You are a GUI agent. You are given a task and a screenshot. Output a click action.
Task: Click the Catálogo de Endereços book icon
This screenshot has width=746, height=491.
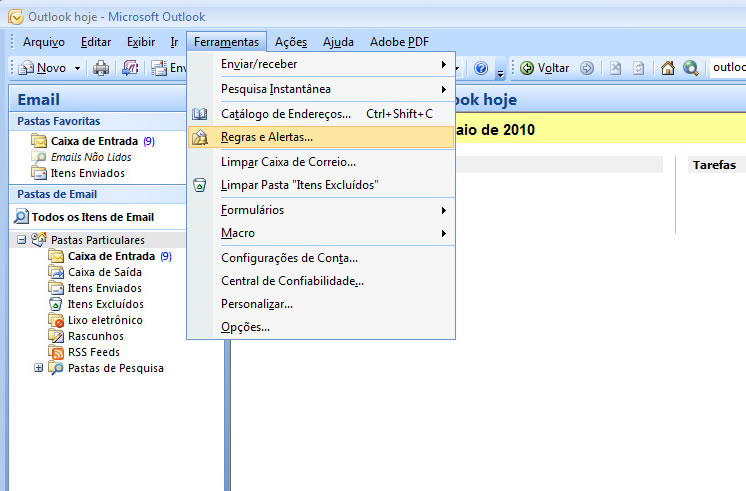point(199,114)
